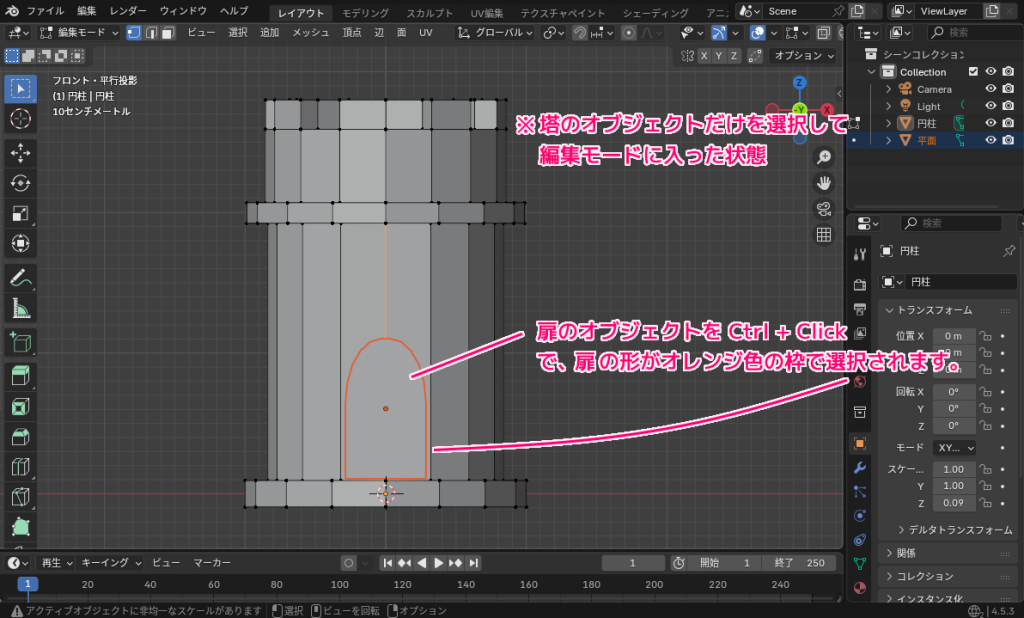Image resolution: width=1024 pixels, height=618 pixels.
Task: Click the Scale Z value slider
Action: click(x=953, y=502)
